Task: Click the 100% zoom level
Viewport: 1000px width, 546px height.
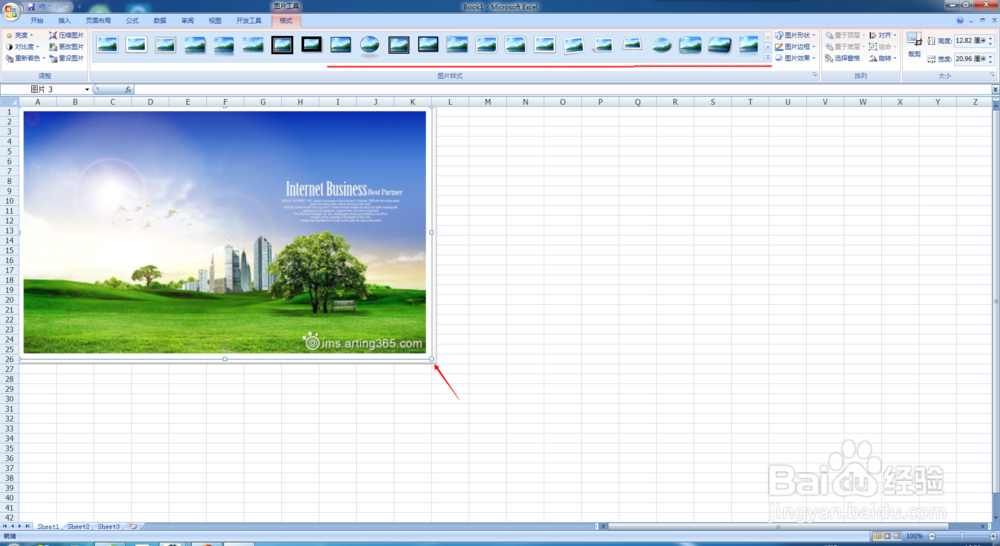Action: point(915,536)
